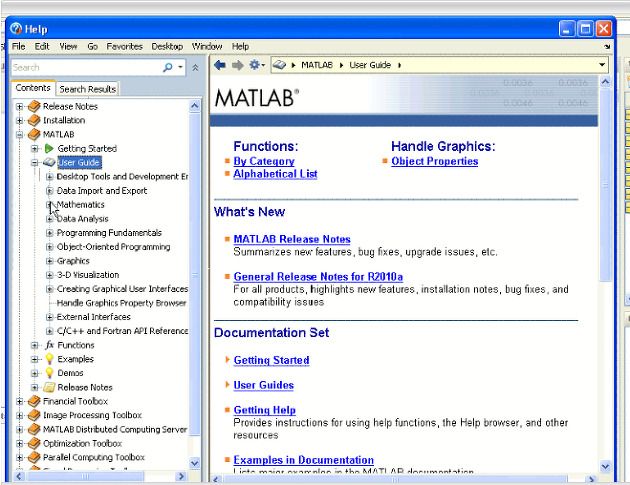
Task: Click the notes icon beside MATLAB Release Notes tree item
Action: coord(49,387)
